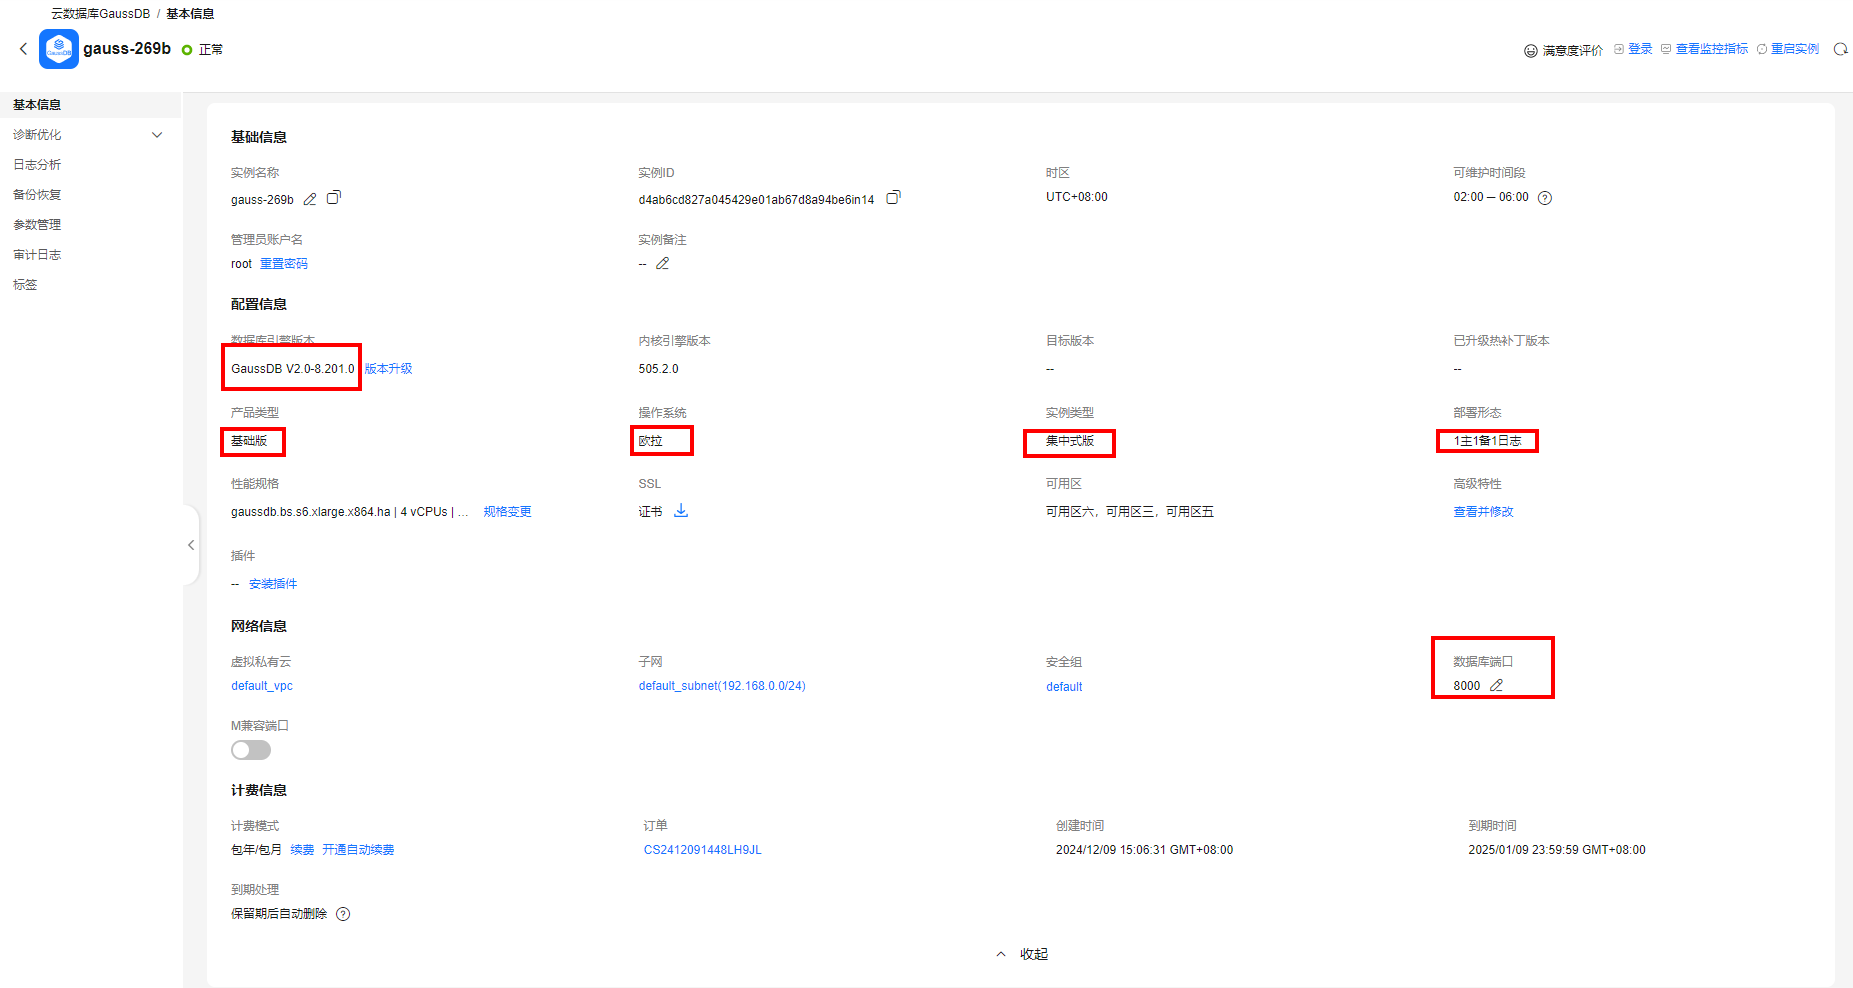The width and height of the screenshot is (1853, 988).
Task: Click the timezone value UTC+08:00
Action: click(x=1077, y=197)
